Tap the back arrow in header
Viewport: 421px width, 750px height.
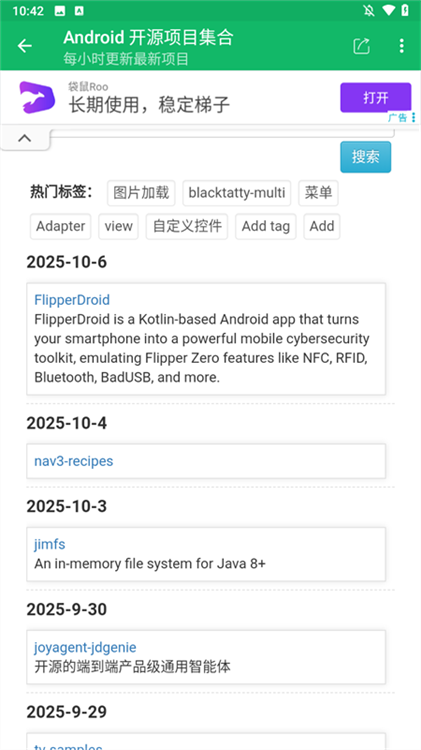pos(24,46)
